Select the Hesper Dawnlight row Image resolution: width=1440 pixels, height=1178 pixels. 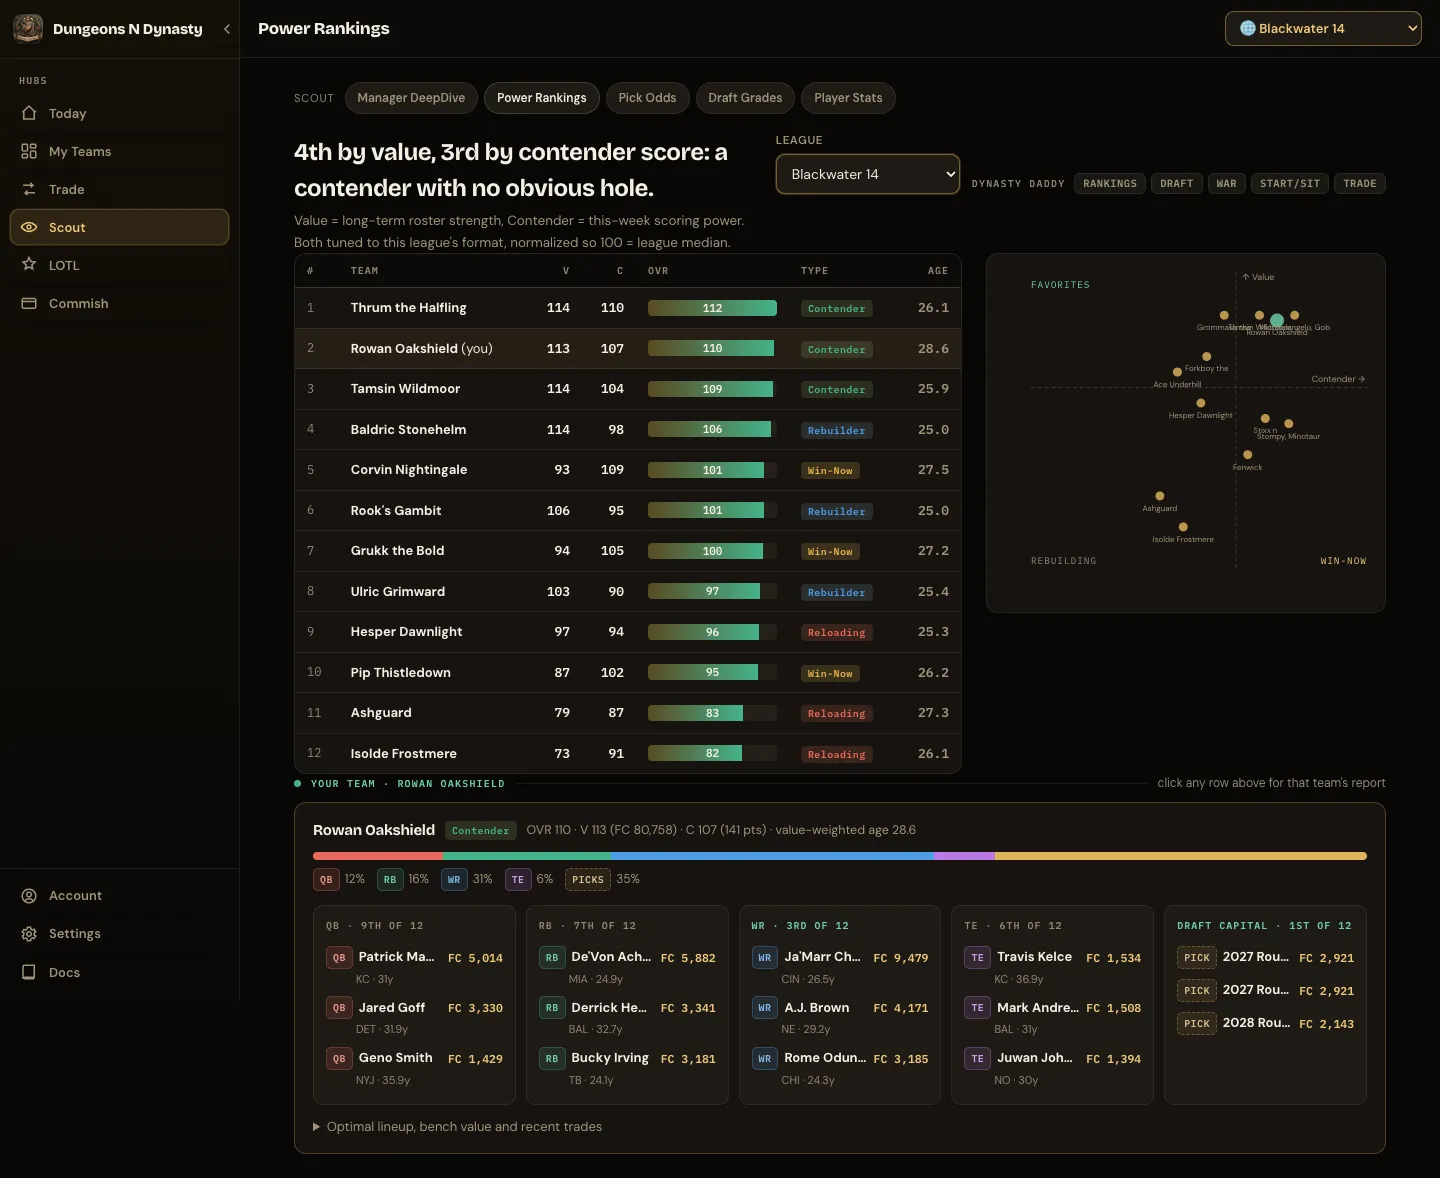(x=628, y=632)
